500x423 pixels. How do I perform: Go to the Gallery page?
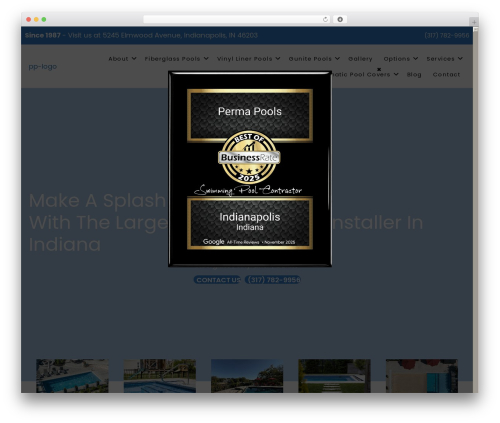(x=360, y=59)
